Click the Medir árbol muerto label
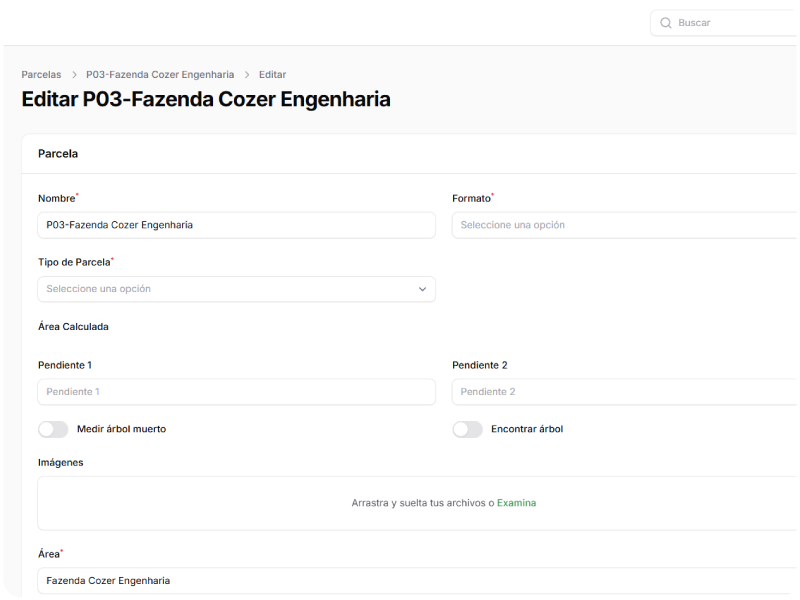The image size is (800, 600). click(121, 429)
